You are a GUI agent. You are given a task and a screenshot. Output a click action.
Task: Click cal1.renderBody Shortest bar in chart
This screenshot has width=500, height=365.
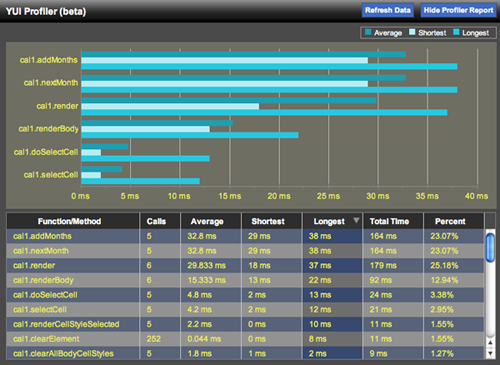pos(146,129)
